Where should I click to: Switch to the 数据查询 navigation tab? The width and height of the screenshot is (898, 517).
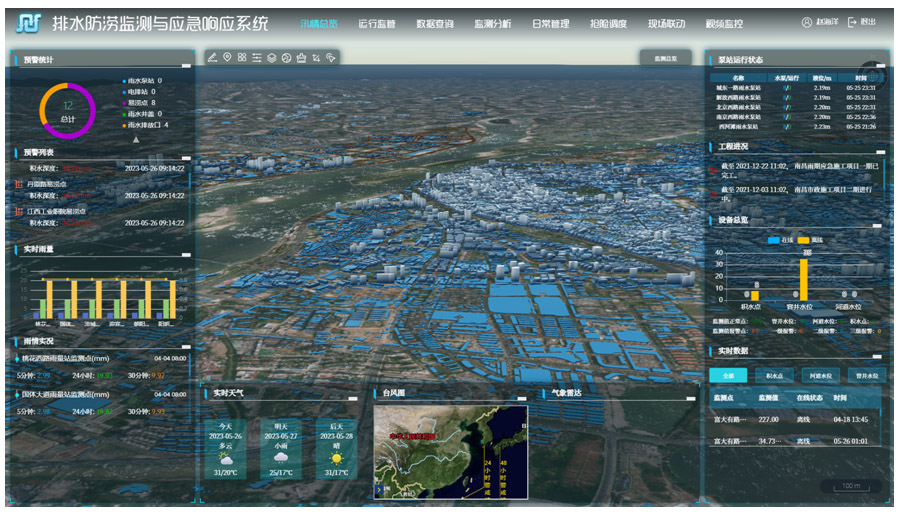434,23
